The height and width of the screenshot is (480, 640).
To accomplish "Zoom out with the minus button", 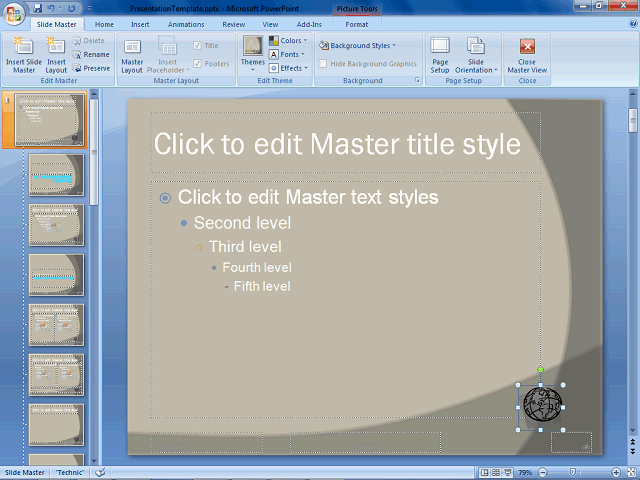I will pyautogui.click(x=542, y=473).
